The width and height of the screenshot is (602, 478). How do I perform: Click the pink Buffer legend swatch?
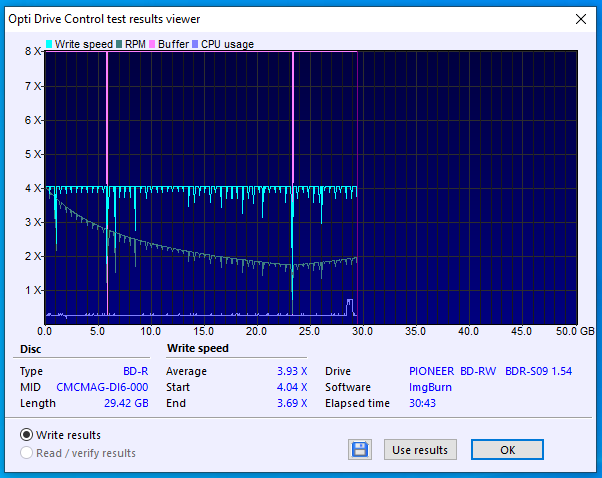pyautogui.click(x=152, y=44)
